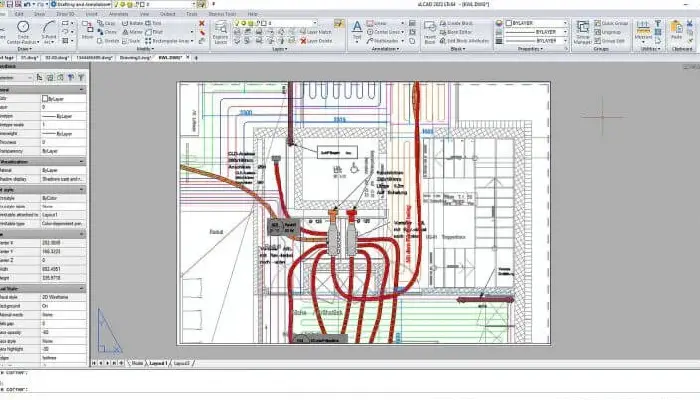
Task: Select the 3-Point Arc tool
Action: pyautogui.click(x=49, y=32)
